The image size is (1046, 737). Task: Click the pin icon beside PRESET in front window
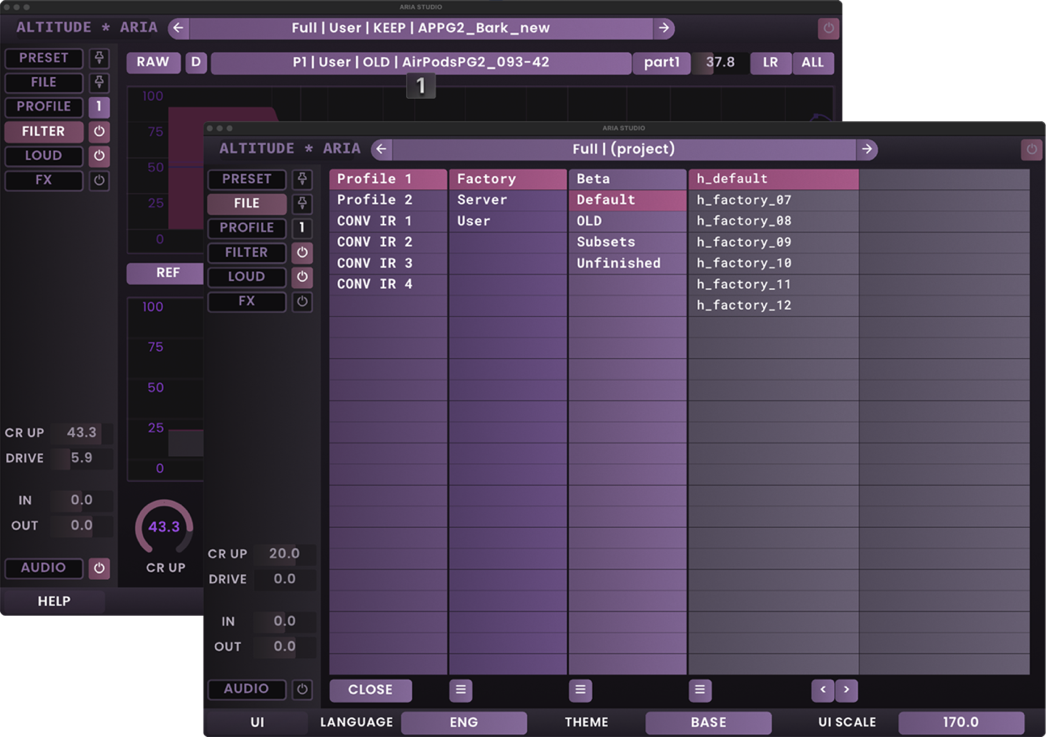[301, 179]
